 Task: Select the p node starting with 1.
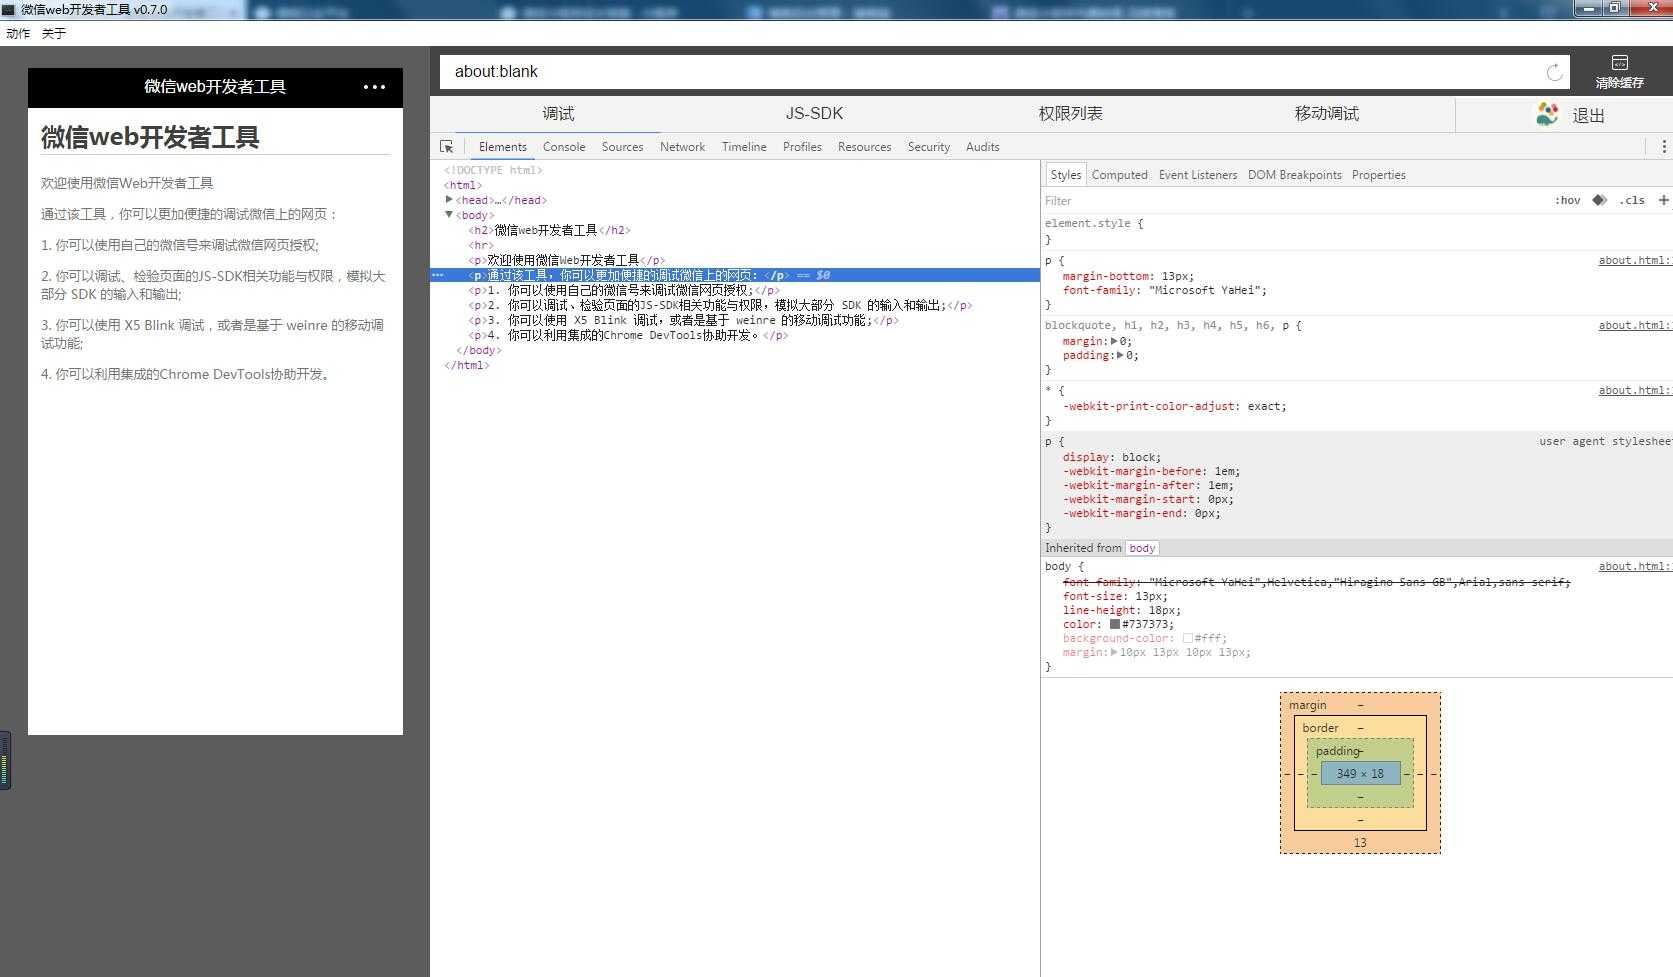(624, 290)
